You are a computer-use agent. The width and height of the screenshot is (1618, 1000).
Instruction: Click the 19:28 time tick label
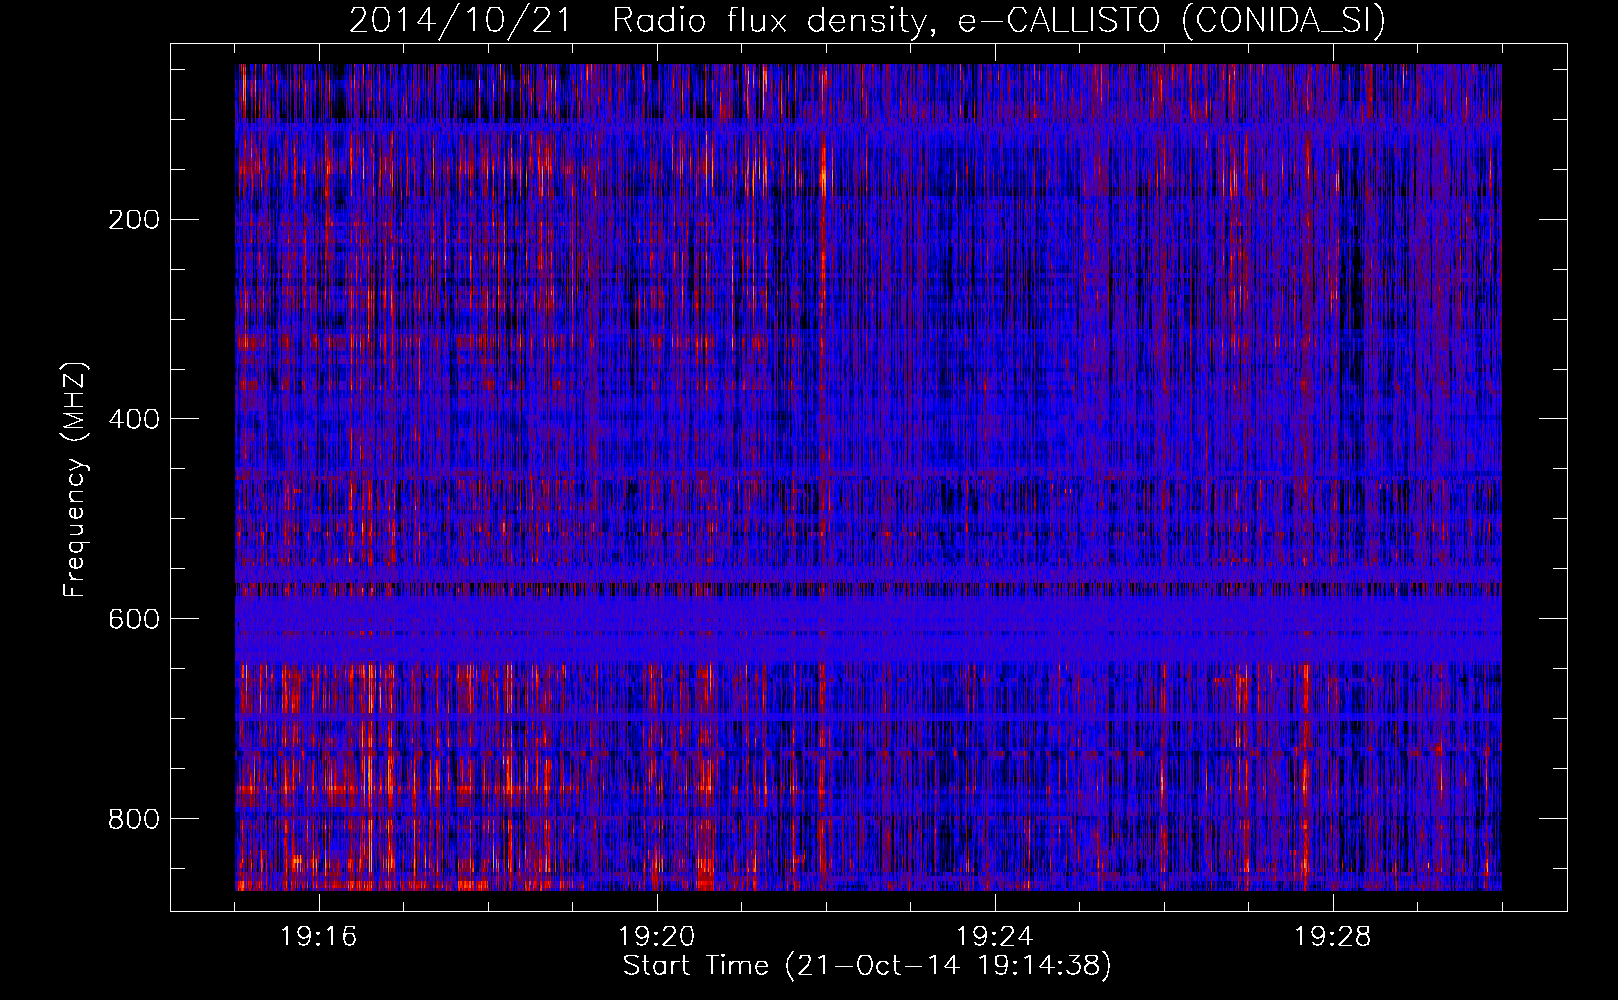(x=1333, y=937)
